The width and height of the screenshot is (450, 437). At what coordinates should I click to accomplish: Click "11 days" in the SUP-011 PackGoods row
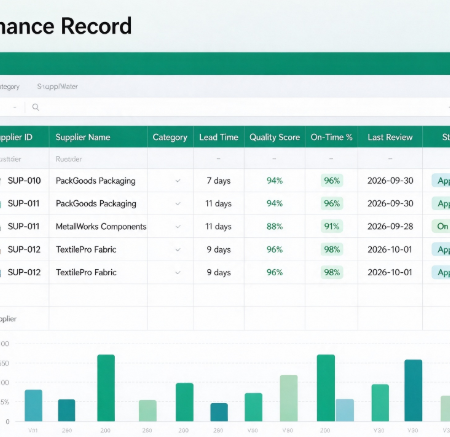click(218, 204)
